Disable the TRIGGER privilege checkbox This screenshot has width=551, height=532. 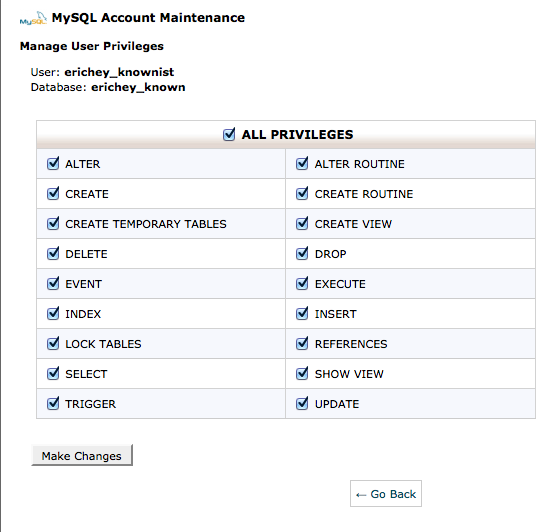point(53,404)
